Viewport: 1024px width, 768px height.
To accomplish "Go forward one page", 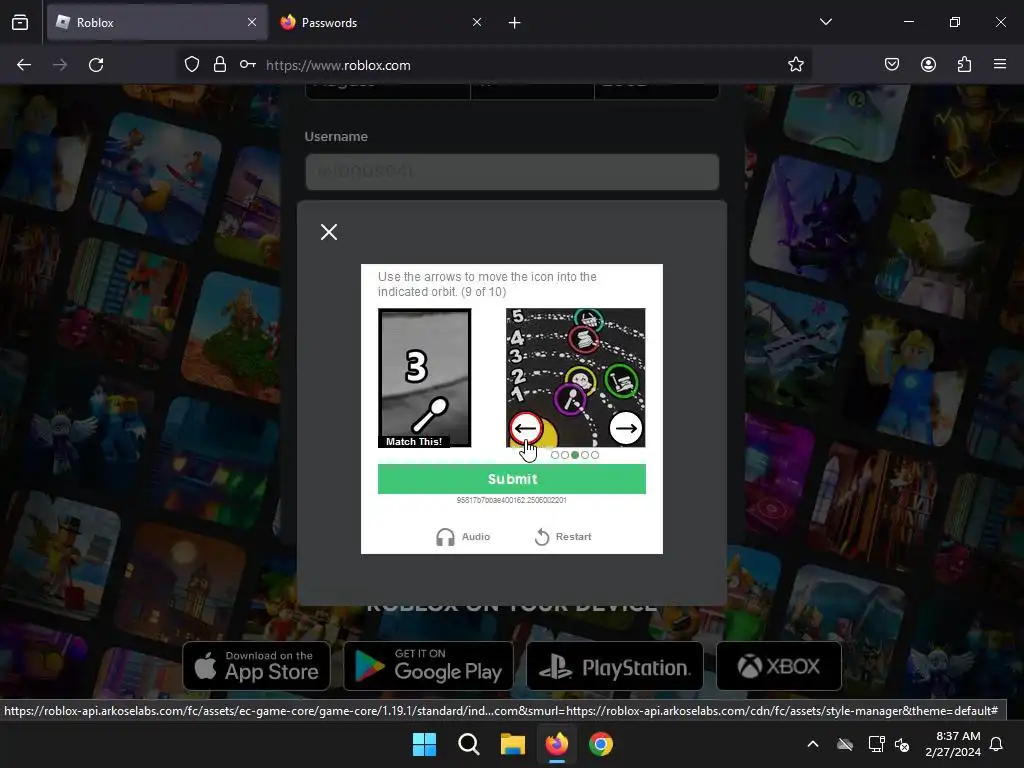I will pyautogui.click(x=60, y=65).
